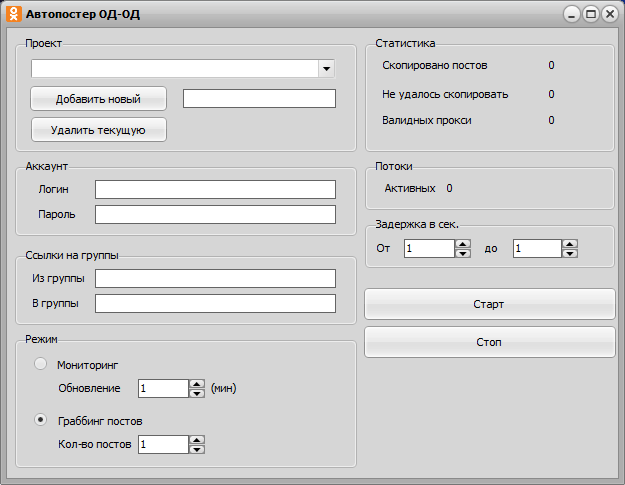Maximize the Автопостер window
625x485 pixels.
click(x=590, y=14)
